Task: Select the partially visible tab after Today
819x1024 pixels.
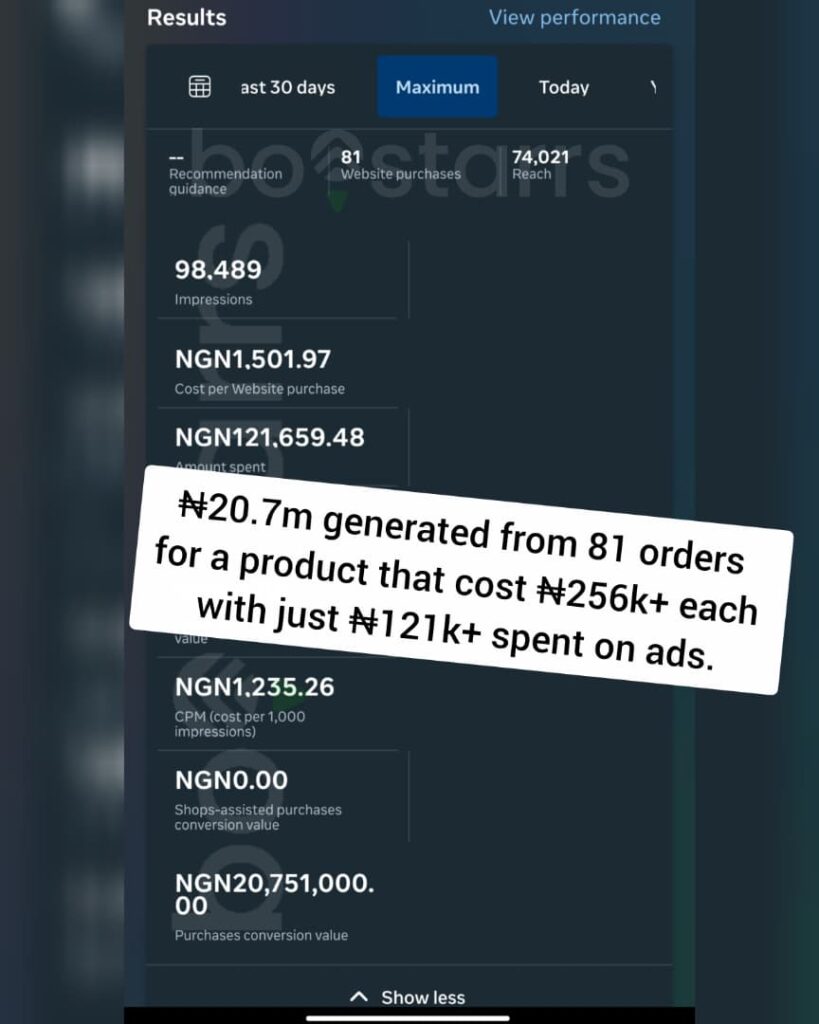Action: [x=653, y=87]
